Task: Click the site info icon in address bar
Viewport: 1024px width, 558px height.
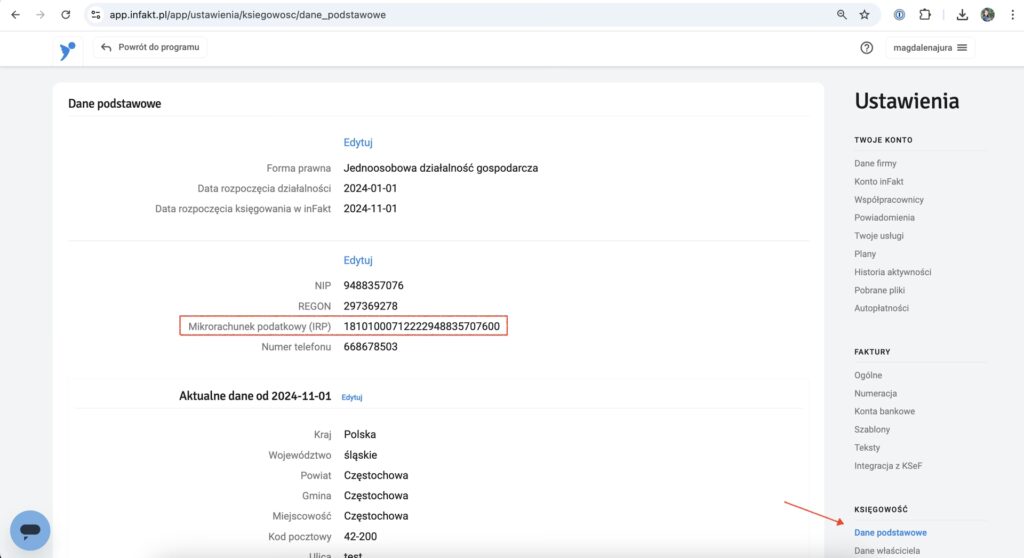Action: tap(95, 15)
